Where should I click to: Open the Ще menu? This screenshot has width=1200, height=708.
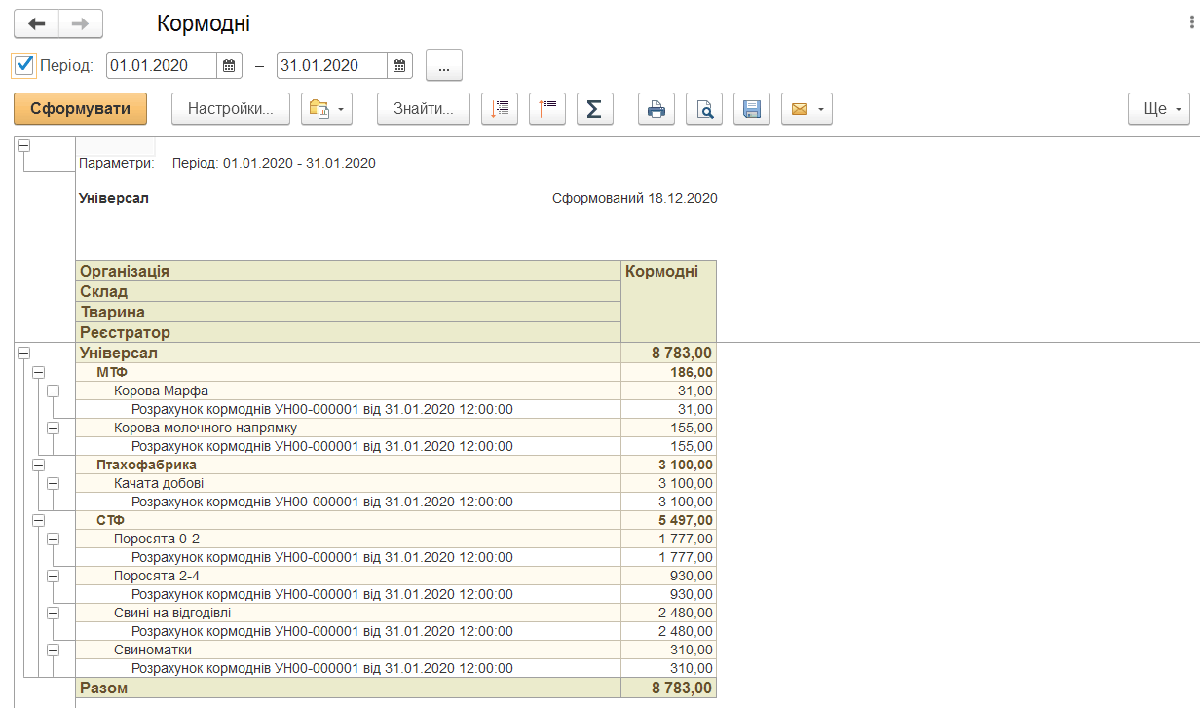coord(1159,109)
